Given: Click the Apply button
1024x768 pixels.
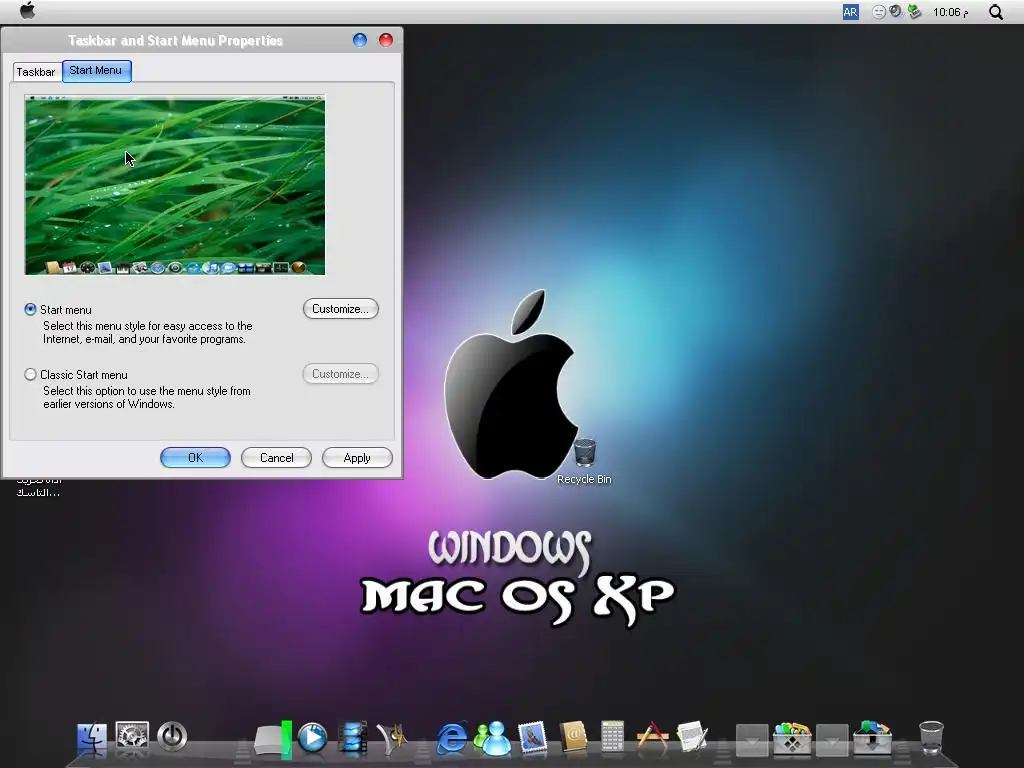Looking at the screenshot, I should (357, 458).
